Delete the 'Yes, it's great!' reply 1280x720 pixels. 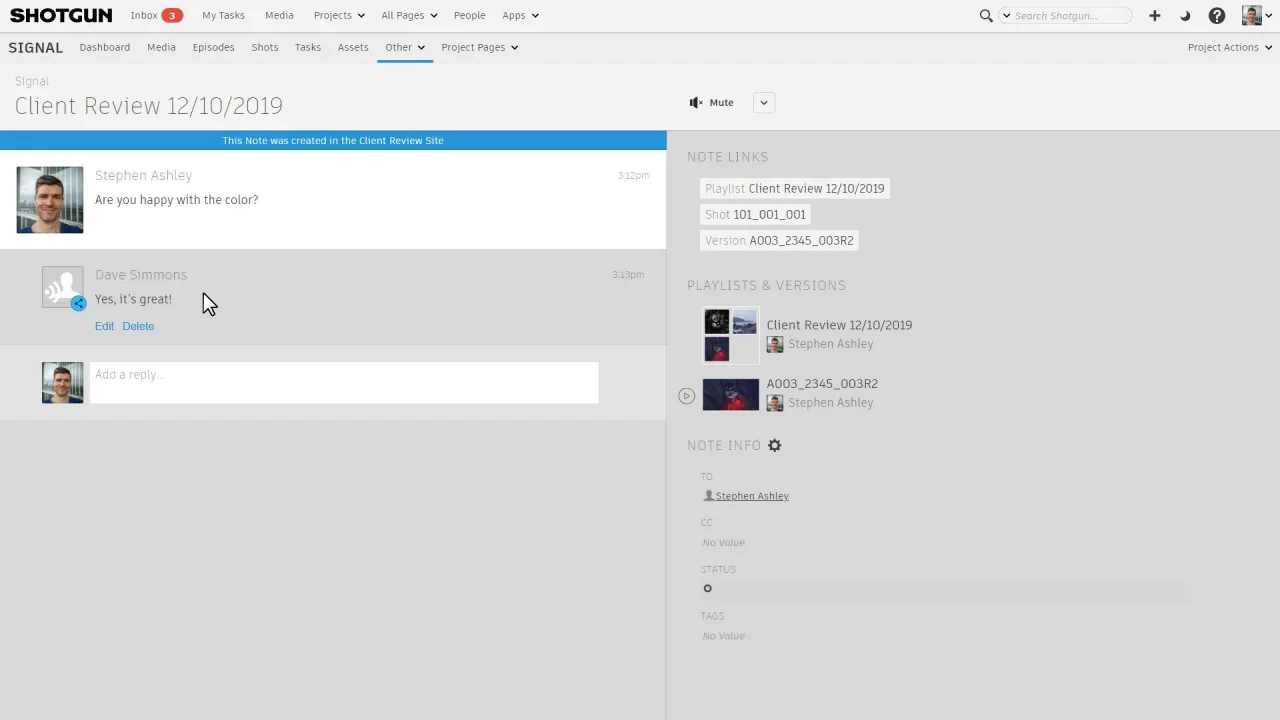coord(138,326)
